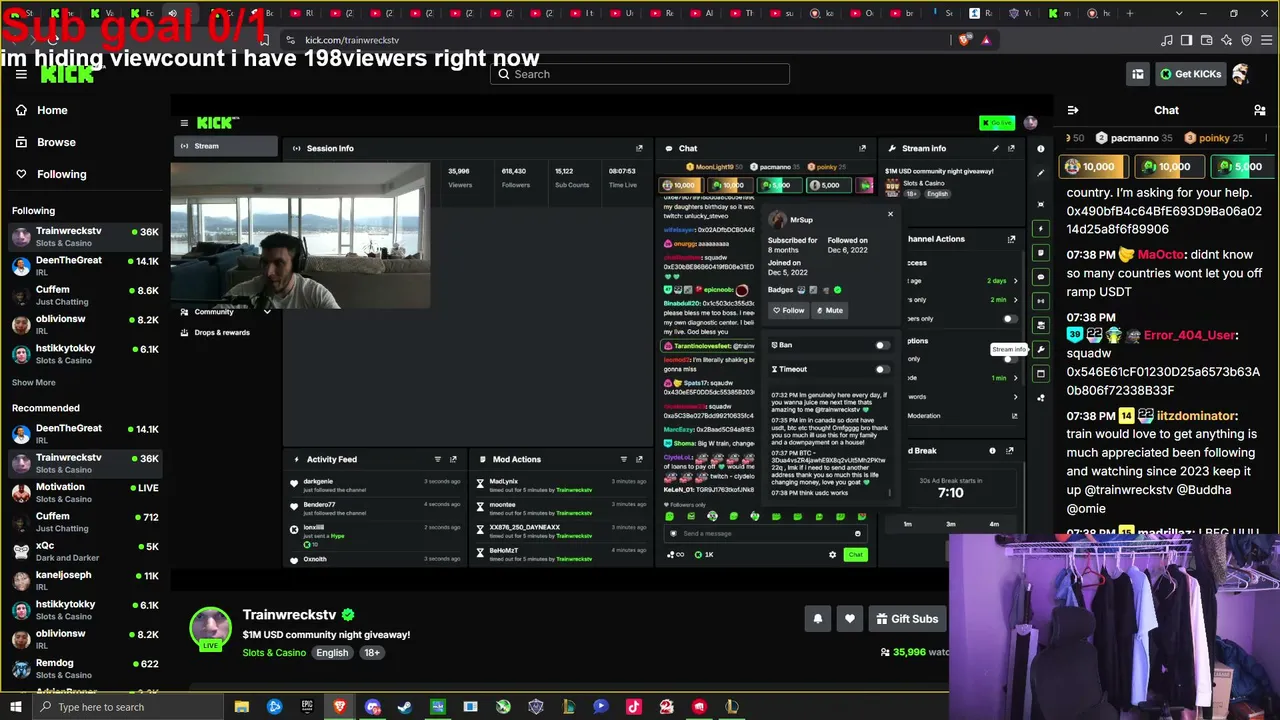Open dashboard chat settings gear
Image resolution: width=1280 pixels, height=720 pixels.
pyautogui.click(x=832, y=555)
